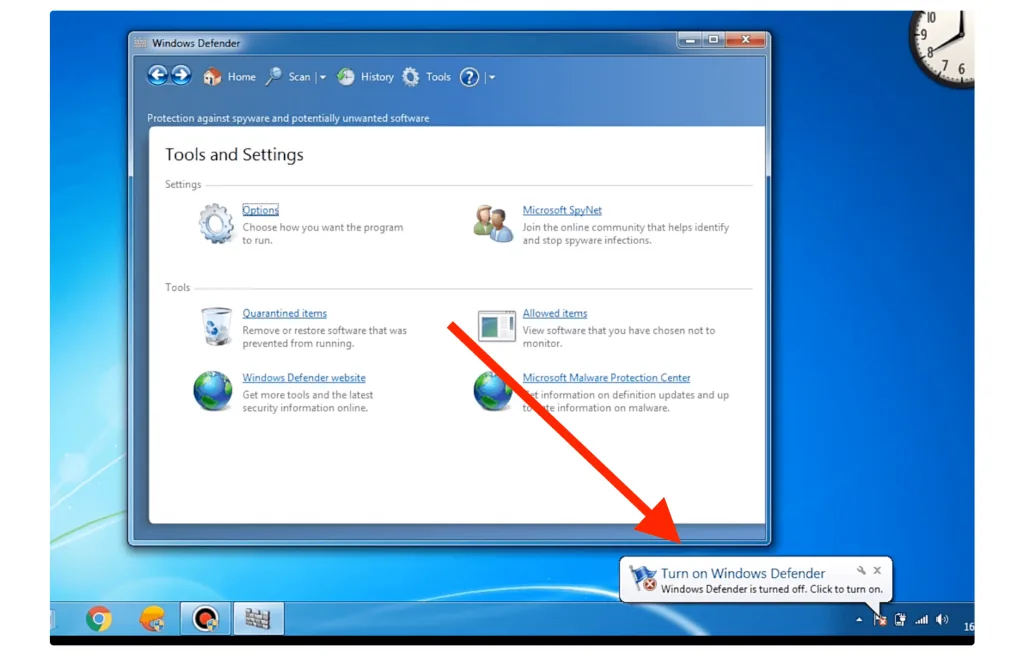Go back with the blue Back arrow
The height and width of the screenshot is (656, 1024).
157,76
